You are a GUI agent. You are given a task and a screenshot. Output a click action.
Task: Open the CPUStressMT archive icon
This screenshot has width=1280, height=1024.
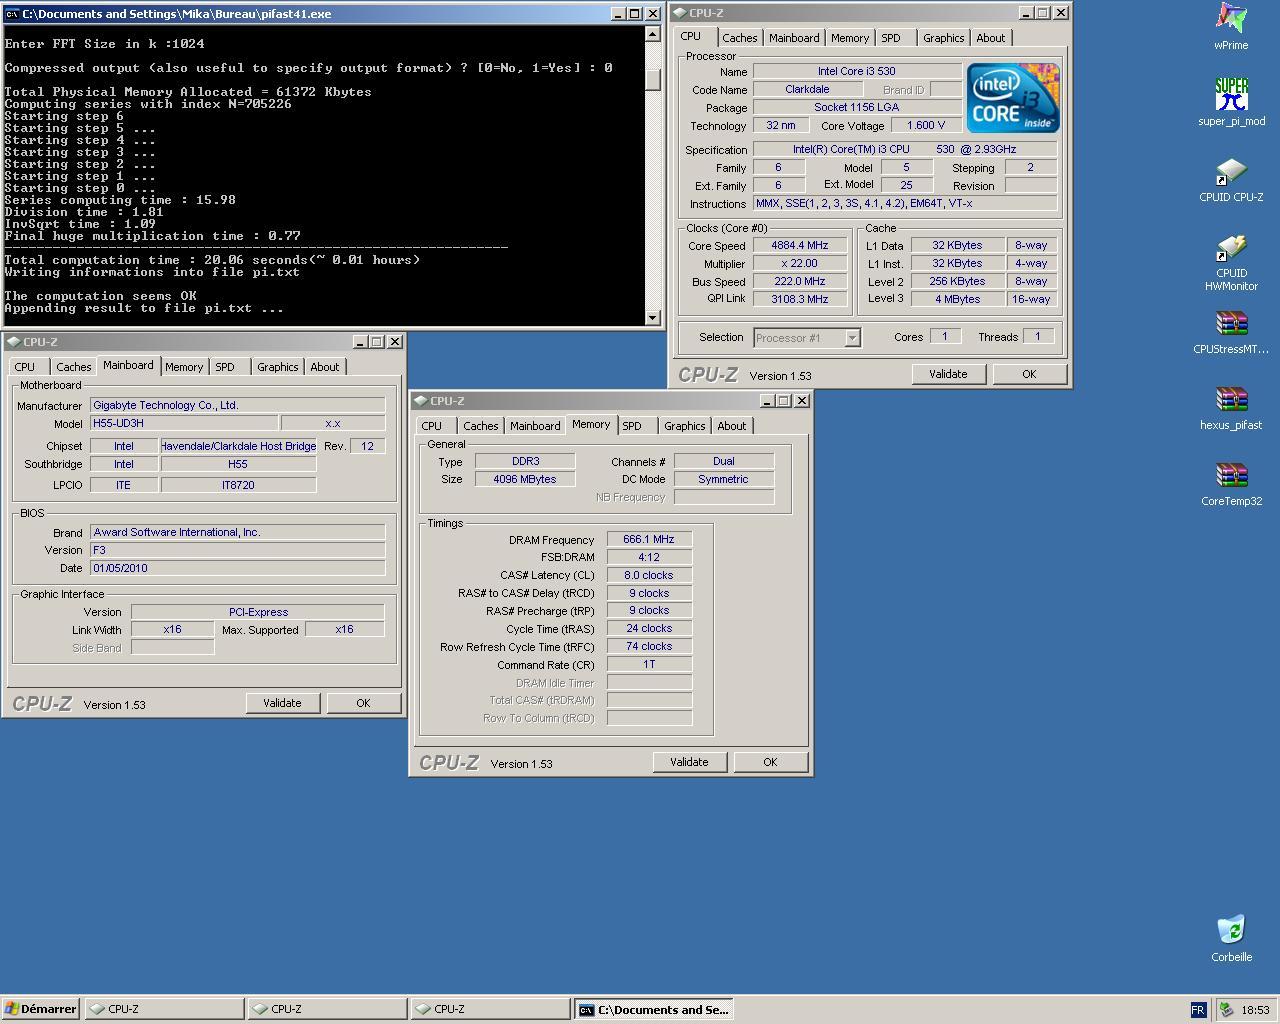coord(1231,330)
